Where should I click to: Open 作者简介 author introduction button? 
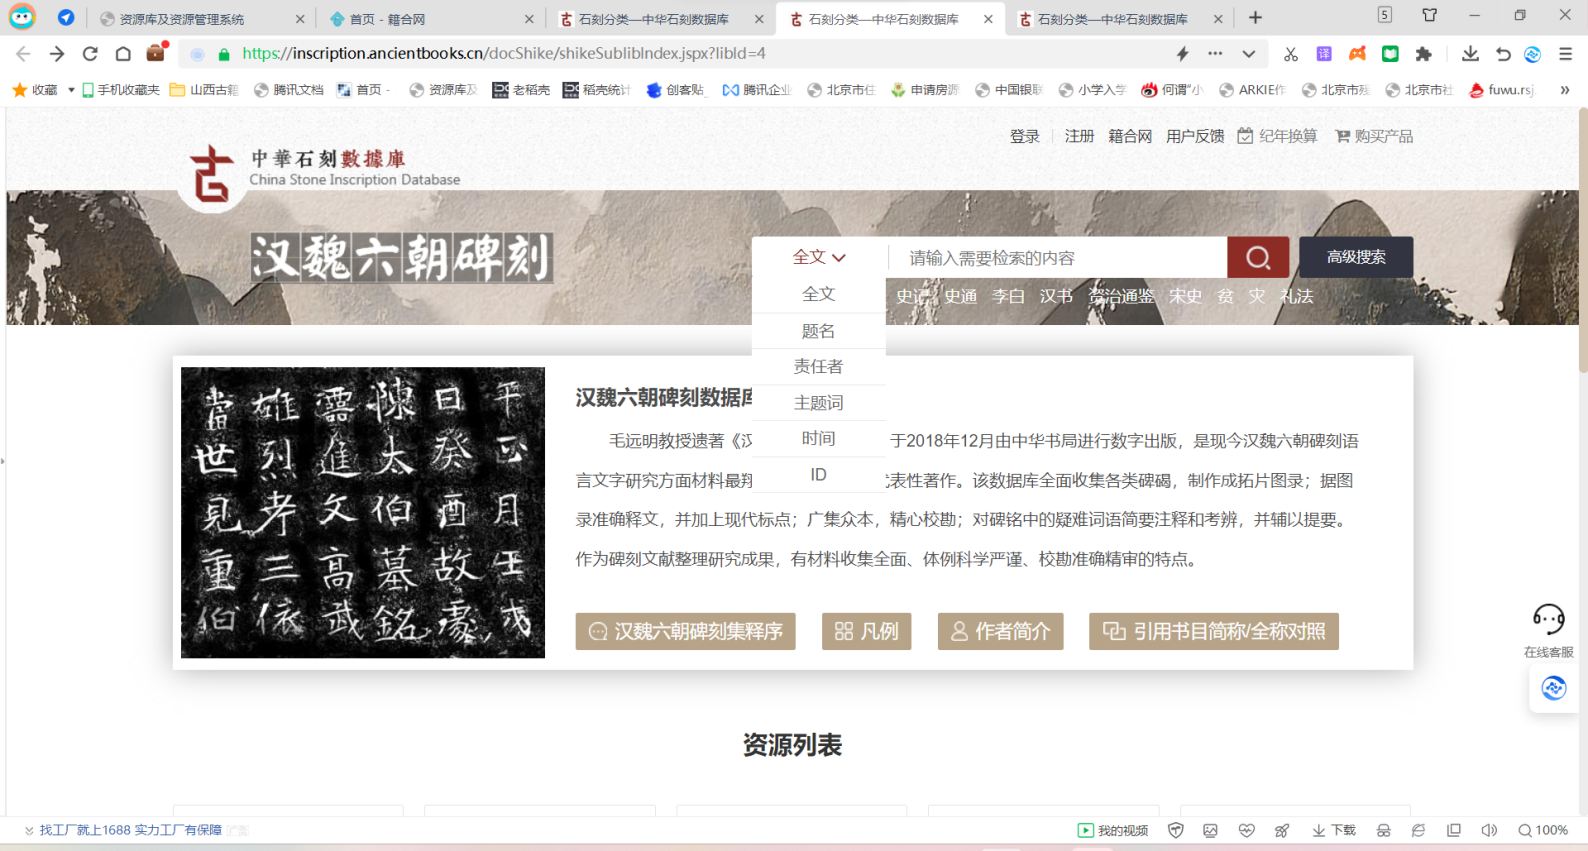[1000, 631]
